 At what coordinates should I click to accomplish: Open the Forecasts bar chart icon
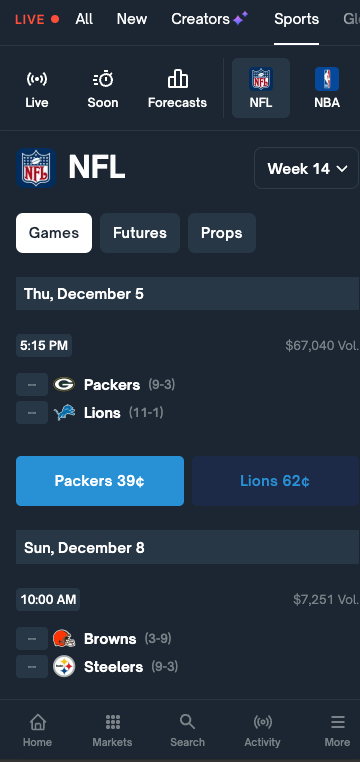[177, 79]
